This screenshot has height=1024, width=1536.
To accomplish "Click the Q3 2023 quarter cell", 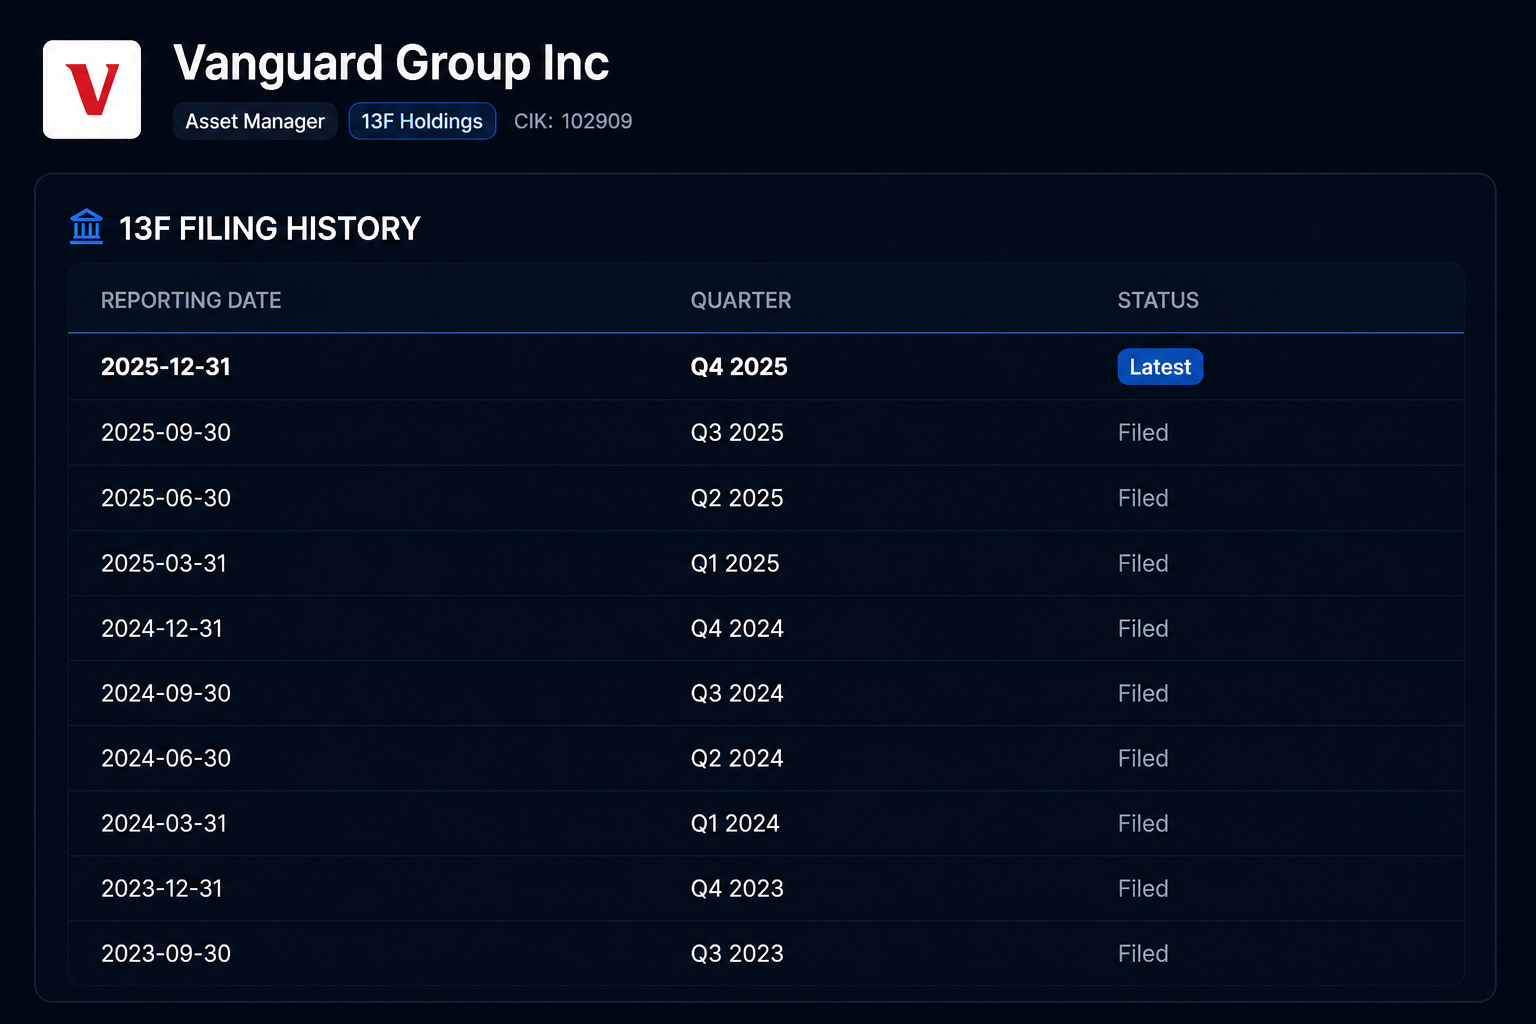I will [x=737, y=953].
